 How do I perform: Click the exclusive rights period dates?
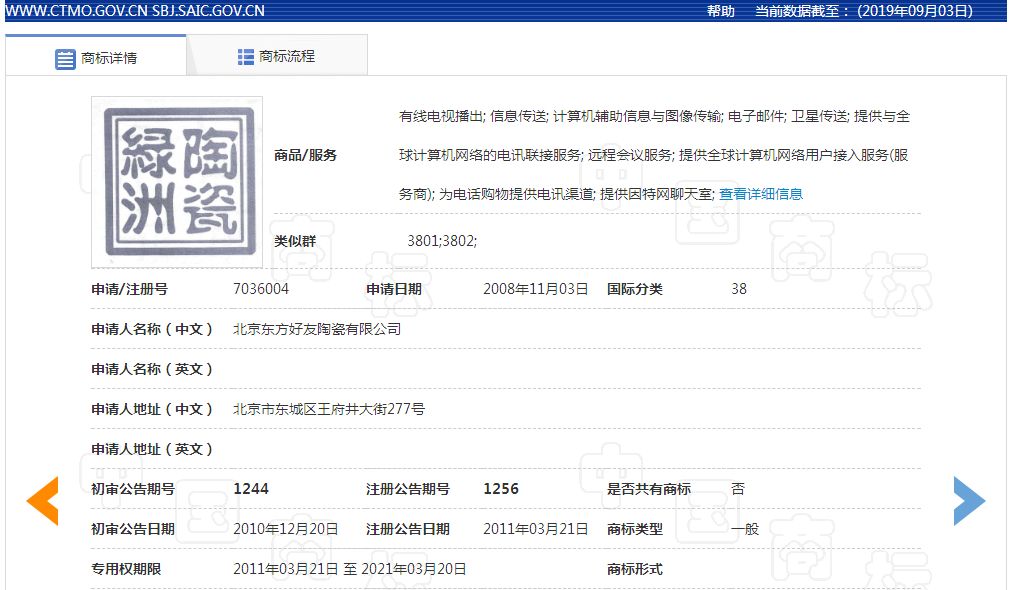(350, 569)
